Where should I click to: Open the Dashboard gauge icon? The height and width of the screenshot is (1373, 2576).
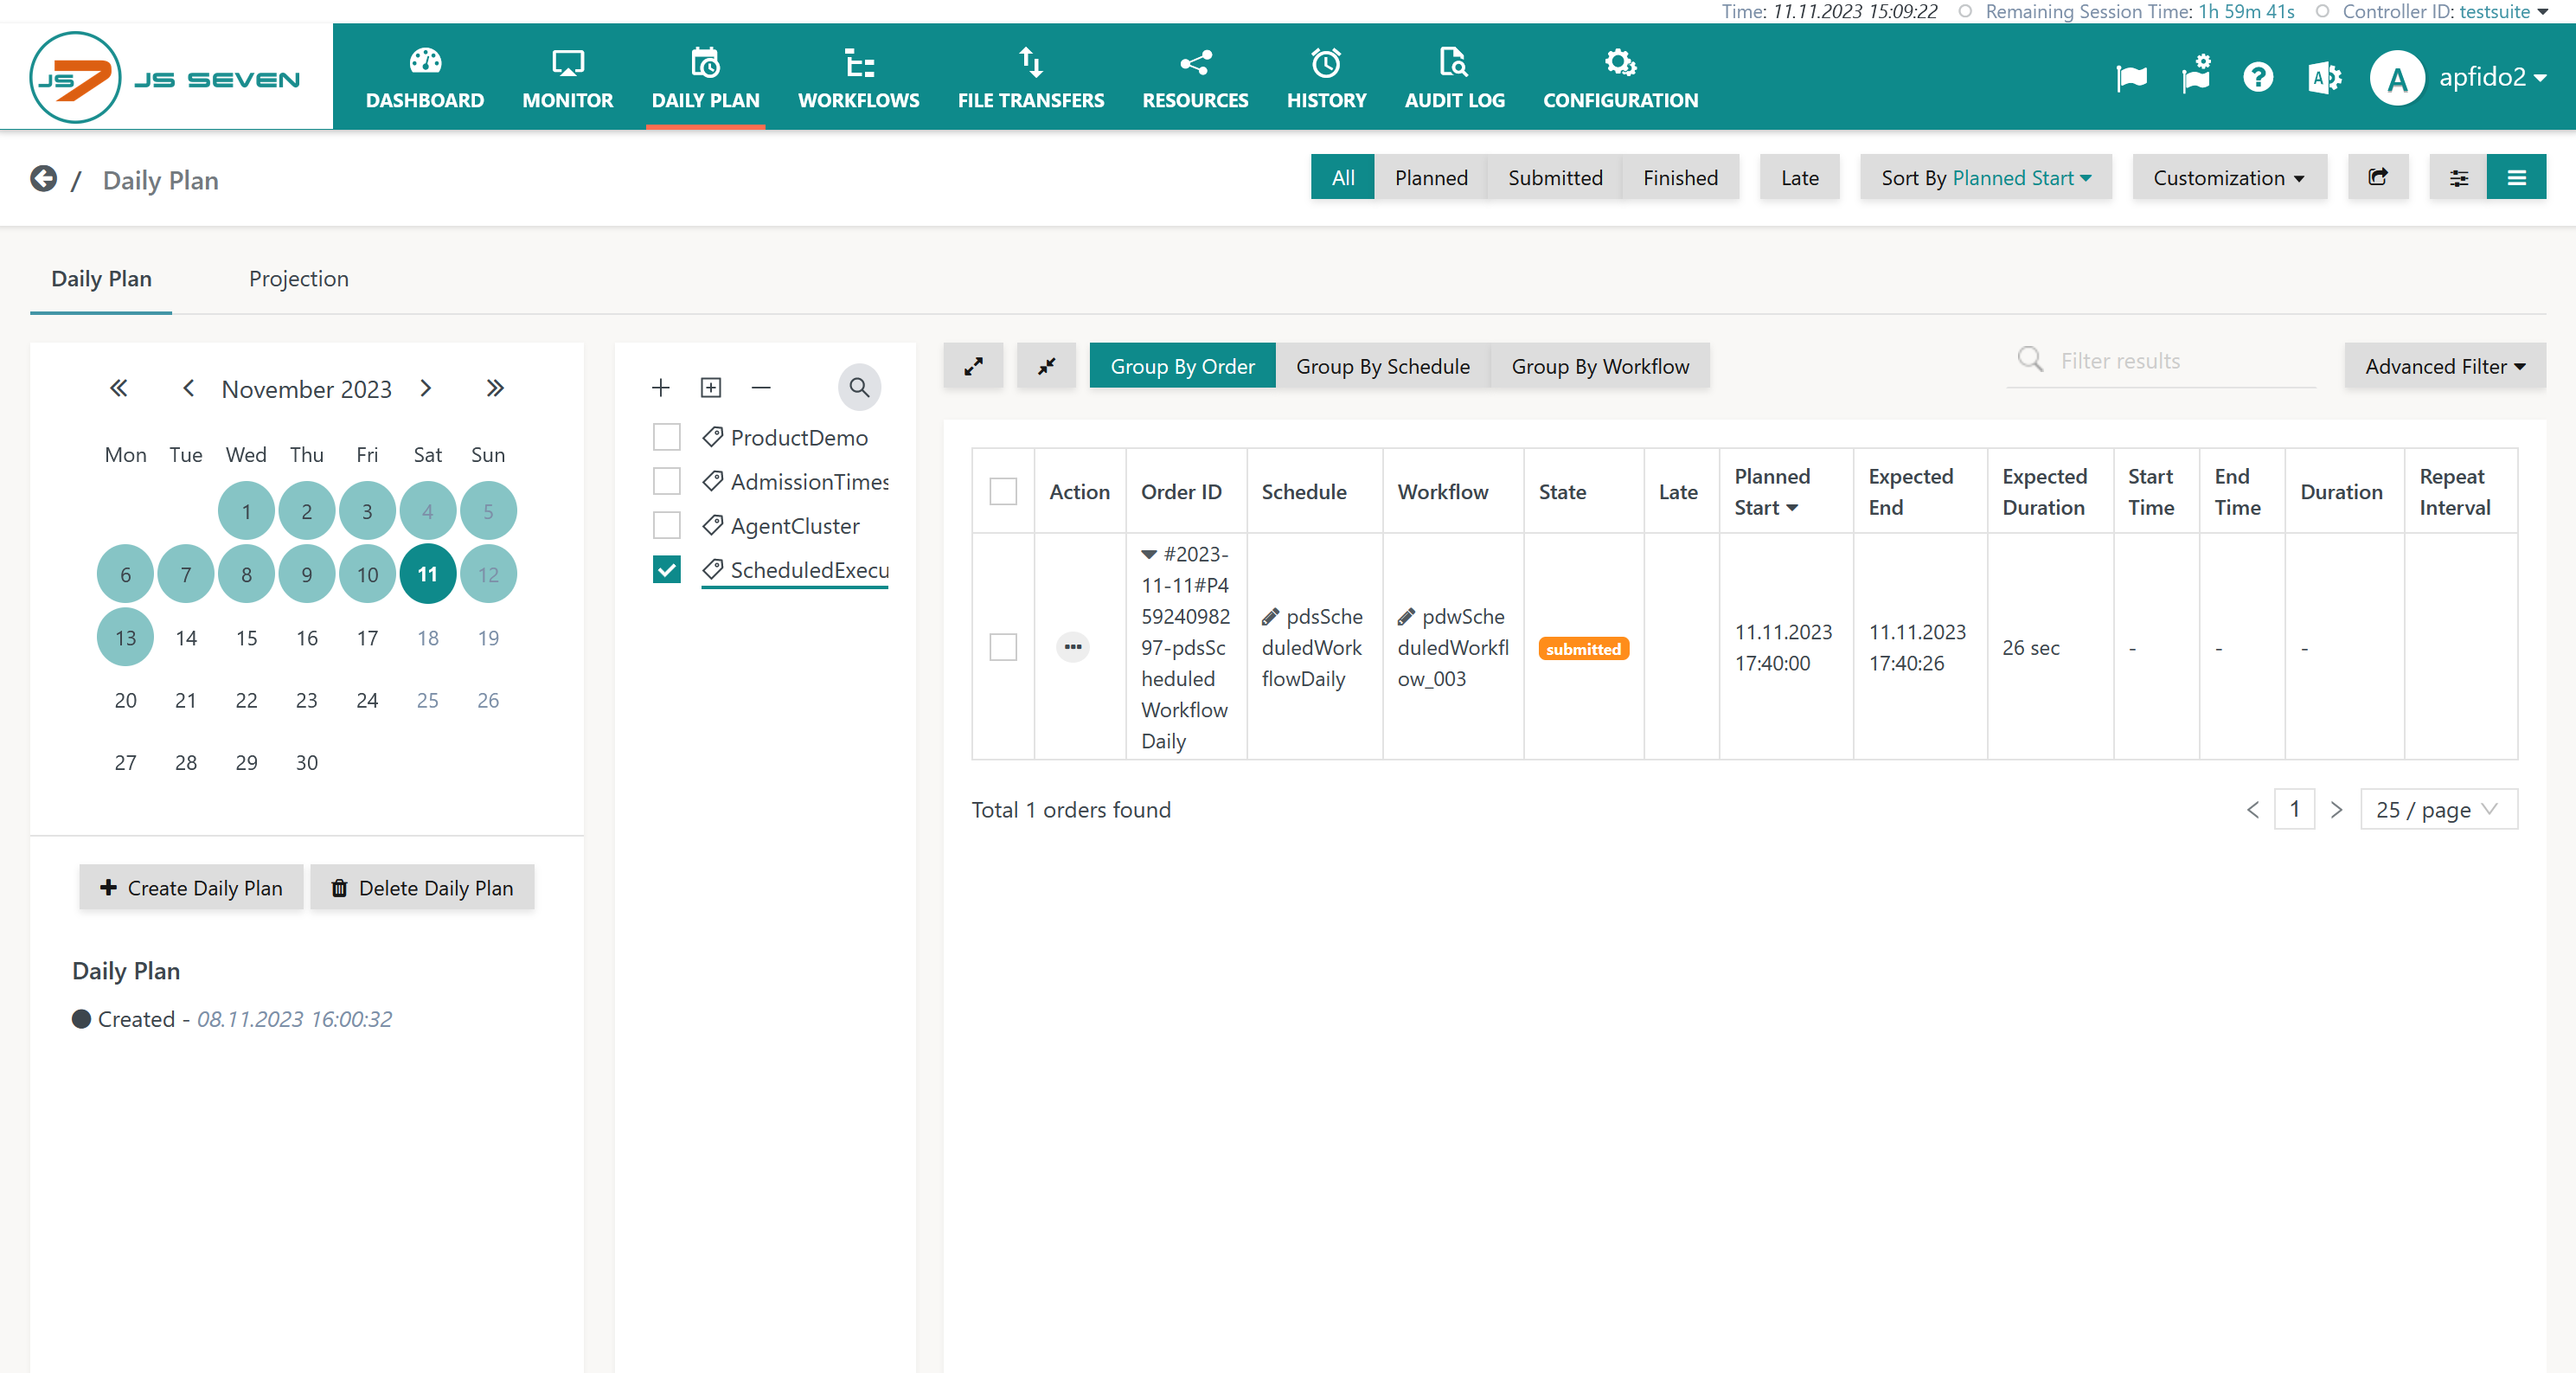(x=425, y=62)
